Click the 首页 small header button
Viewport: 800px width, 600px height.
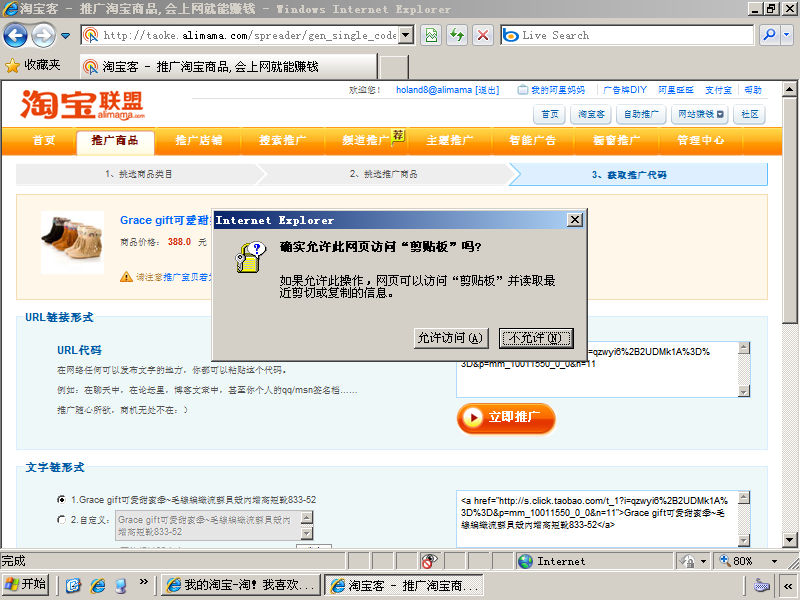pos(549,114)
